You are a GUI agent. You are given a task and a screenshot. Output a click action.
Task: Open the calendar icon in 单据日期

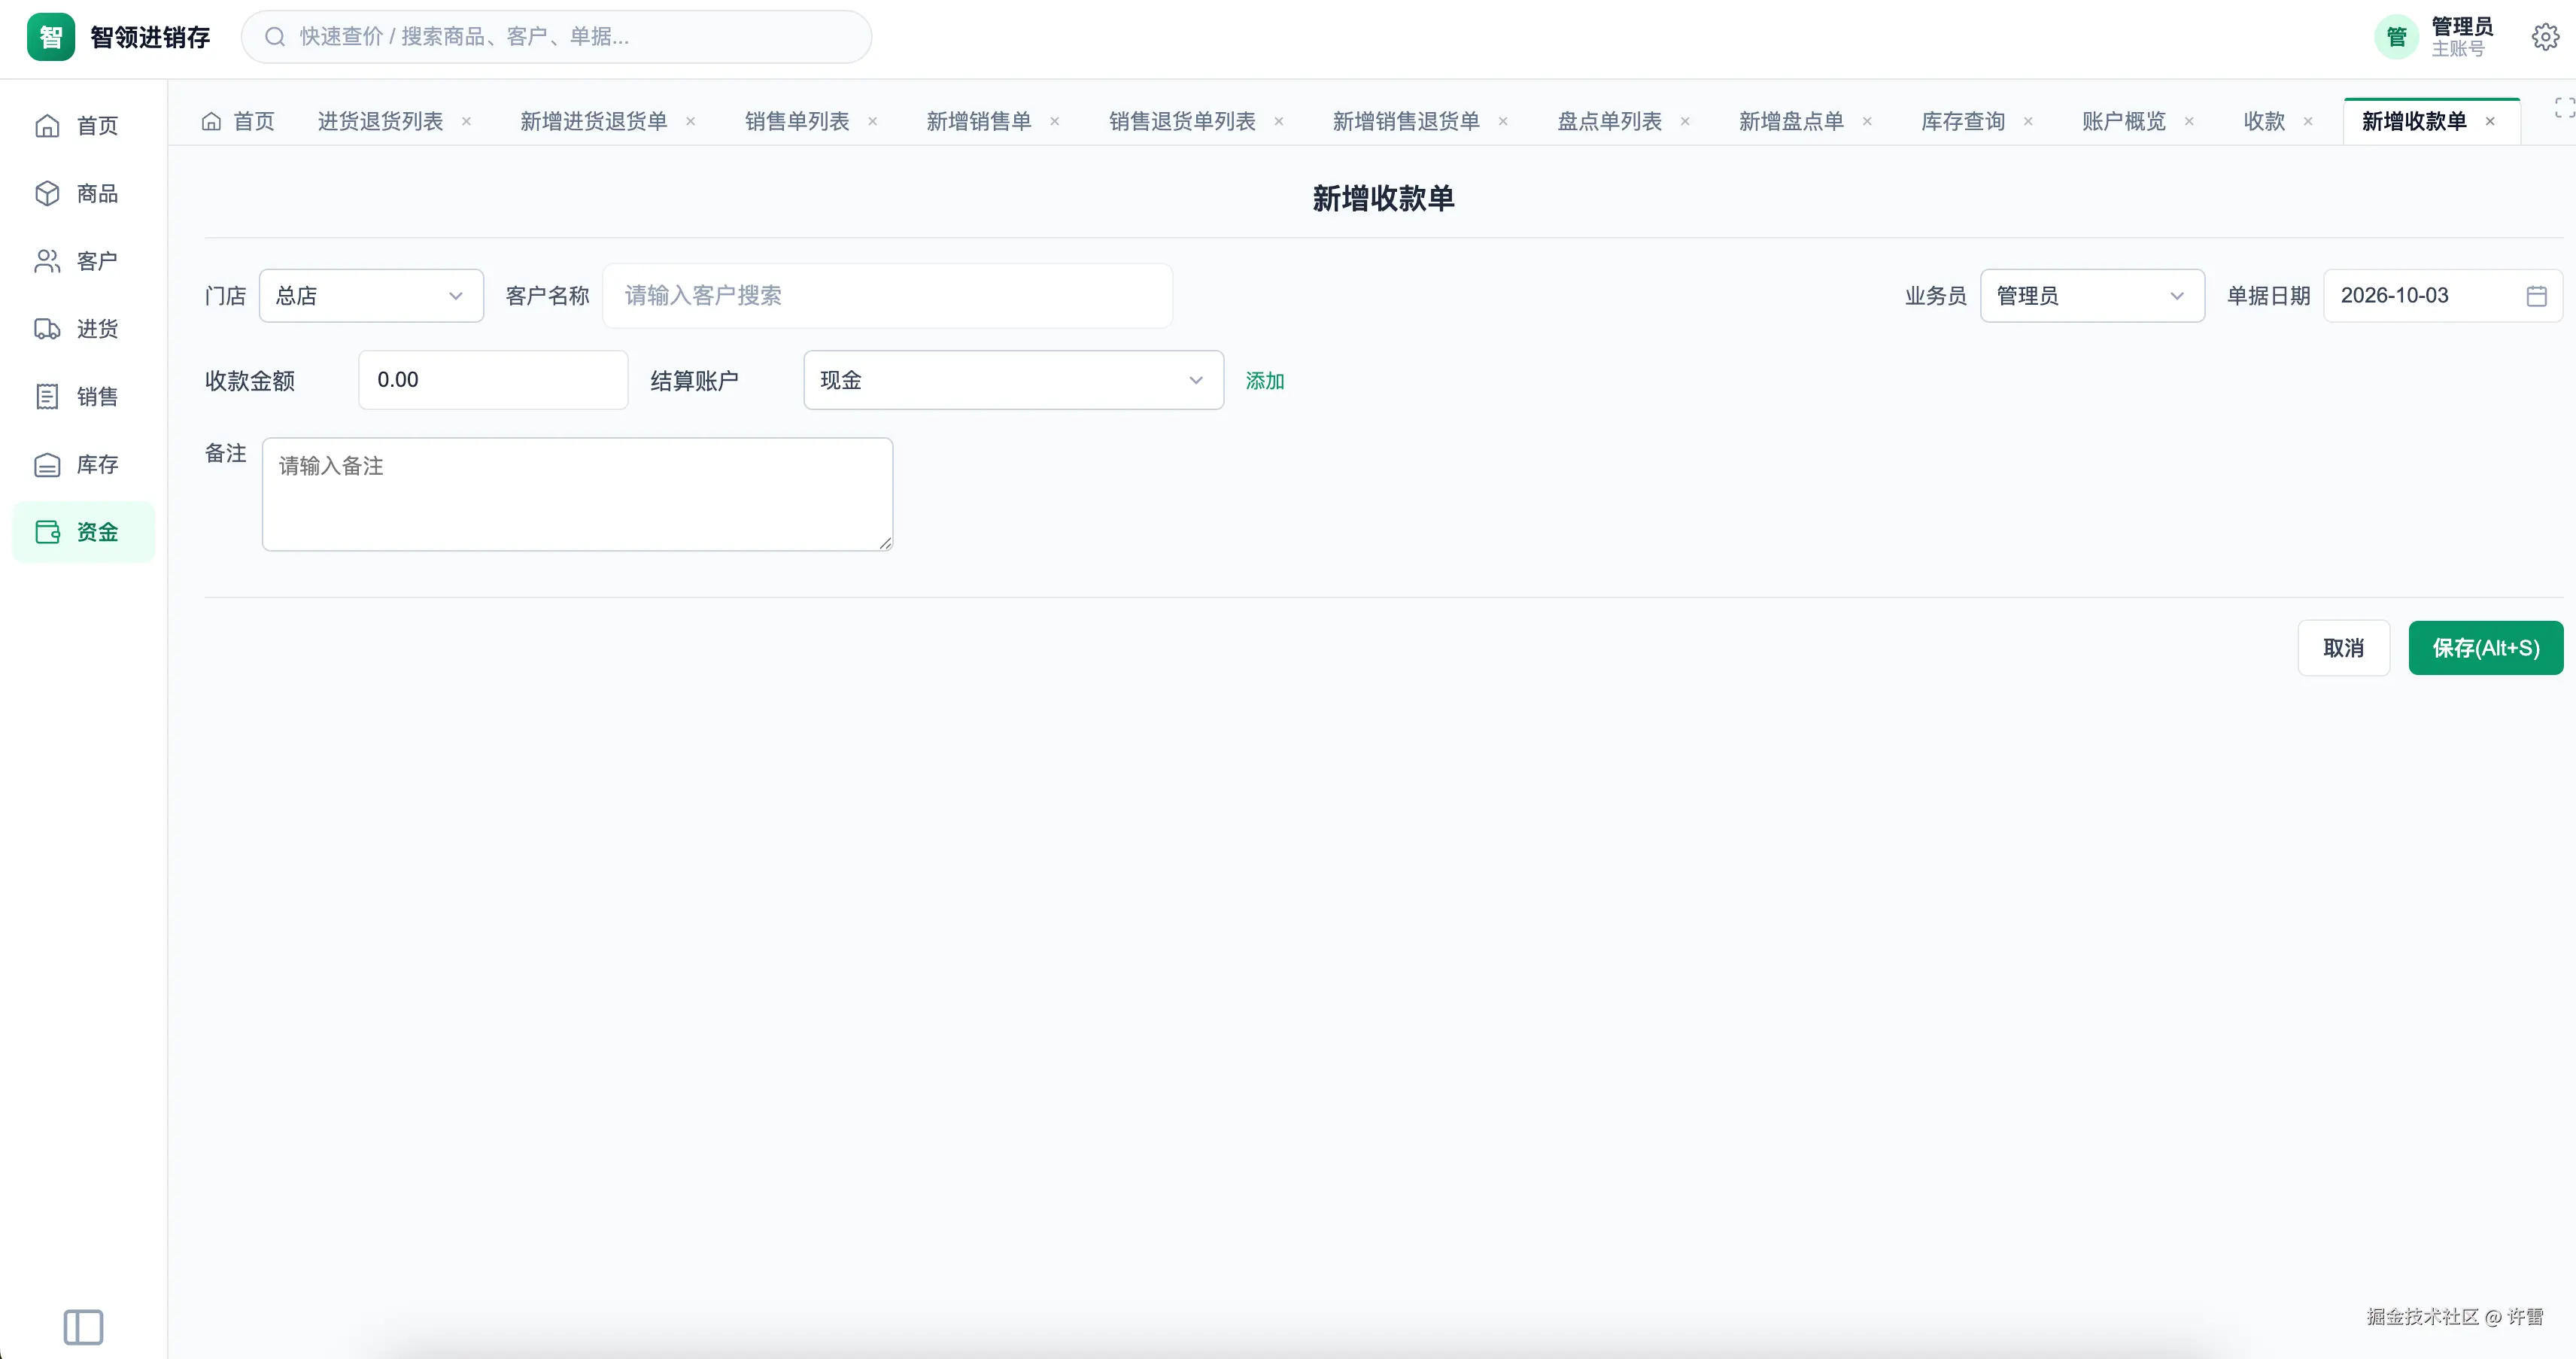pos(2536,296)
